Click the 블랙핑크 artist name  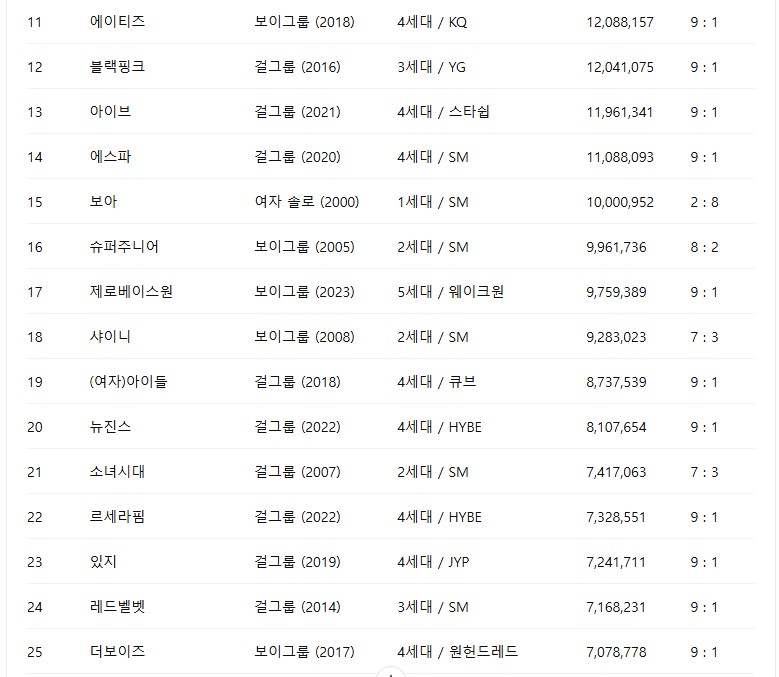pos(117,67)
